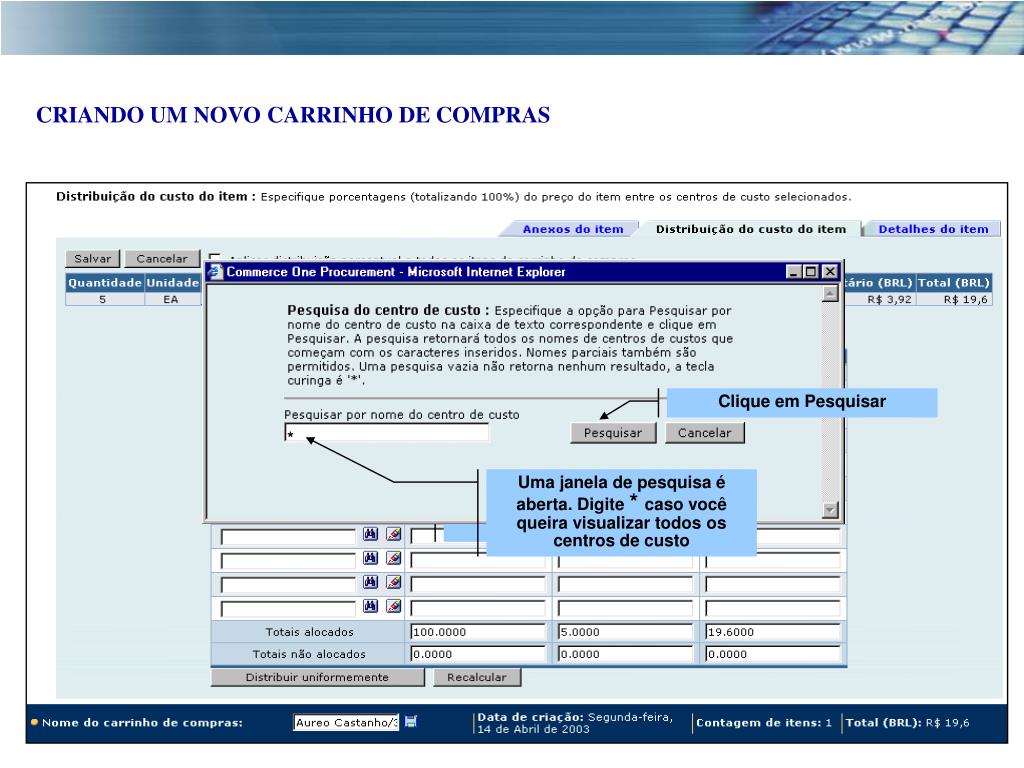Click the unit cell showing EA

(170, 299)
